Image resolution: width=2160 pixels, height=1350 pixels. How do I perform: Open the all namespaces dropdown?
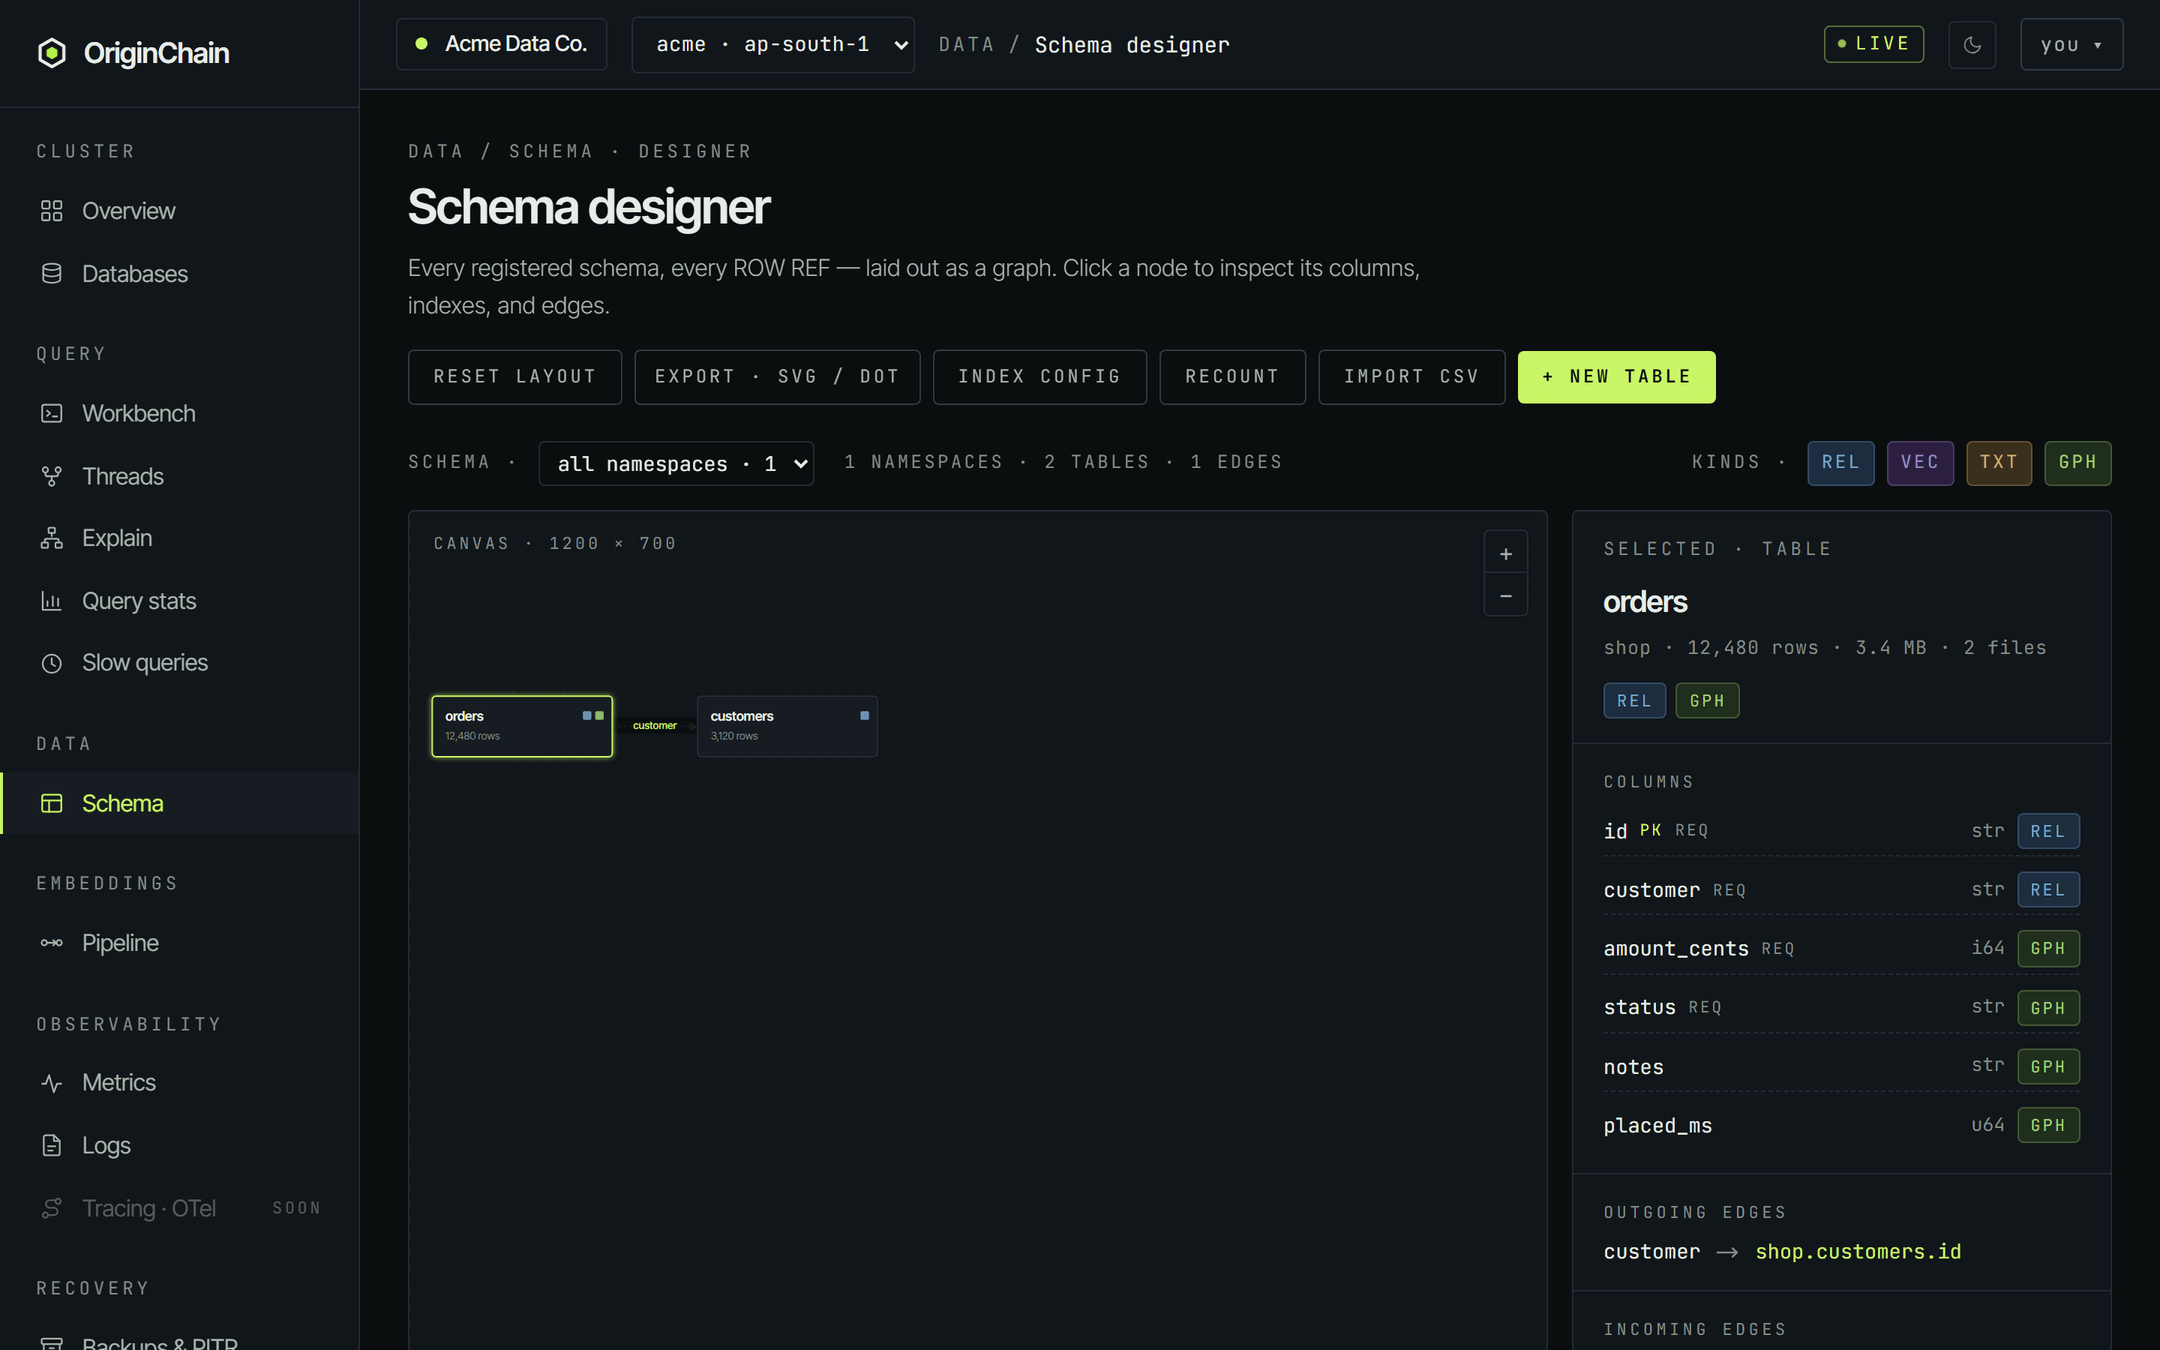676,464
